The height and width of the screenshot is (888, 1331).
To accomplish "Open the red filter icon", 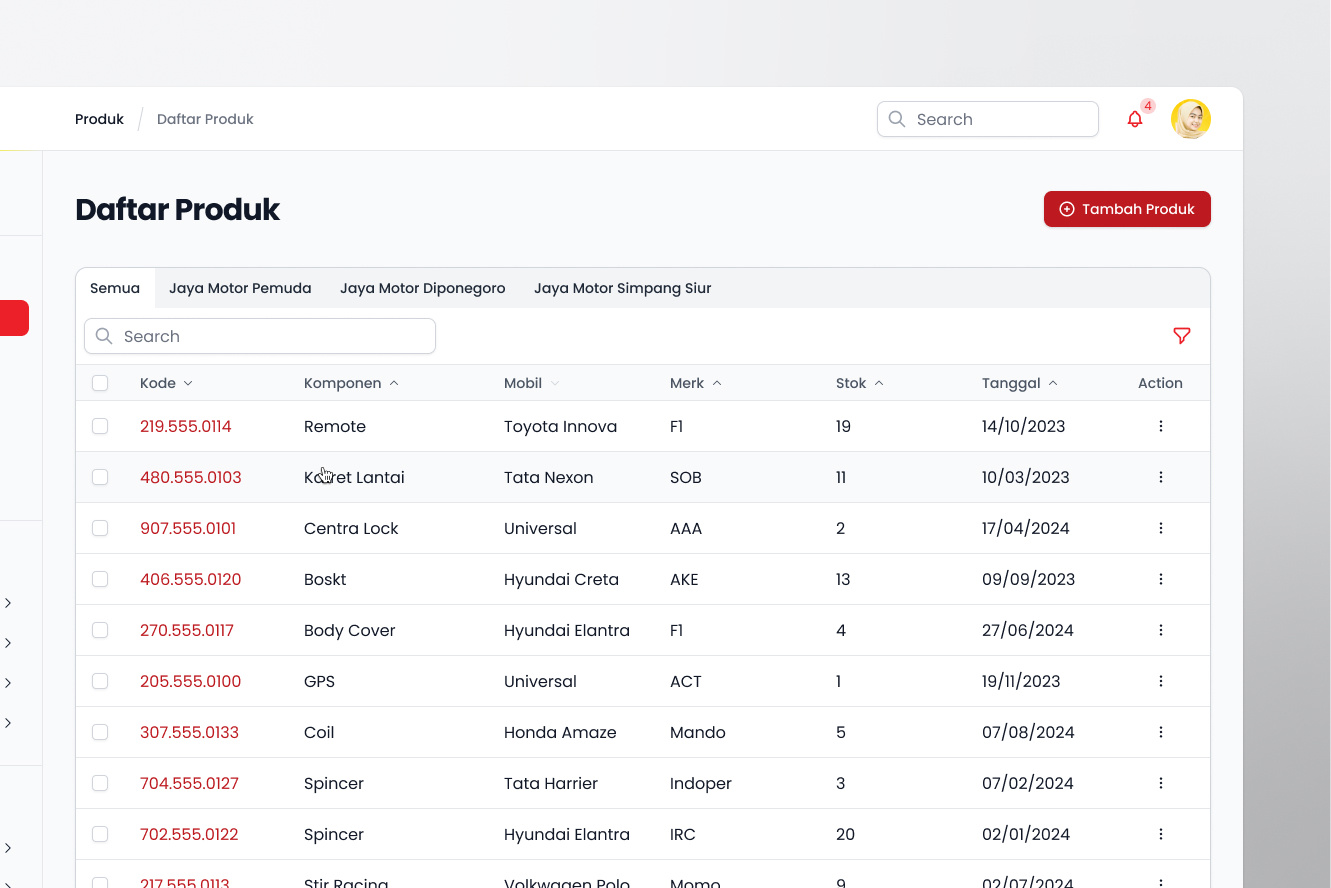I will click(1182, 336).
